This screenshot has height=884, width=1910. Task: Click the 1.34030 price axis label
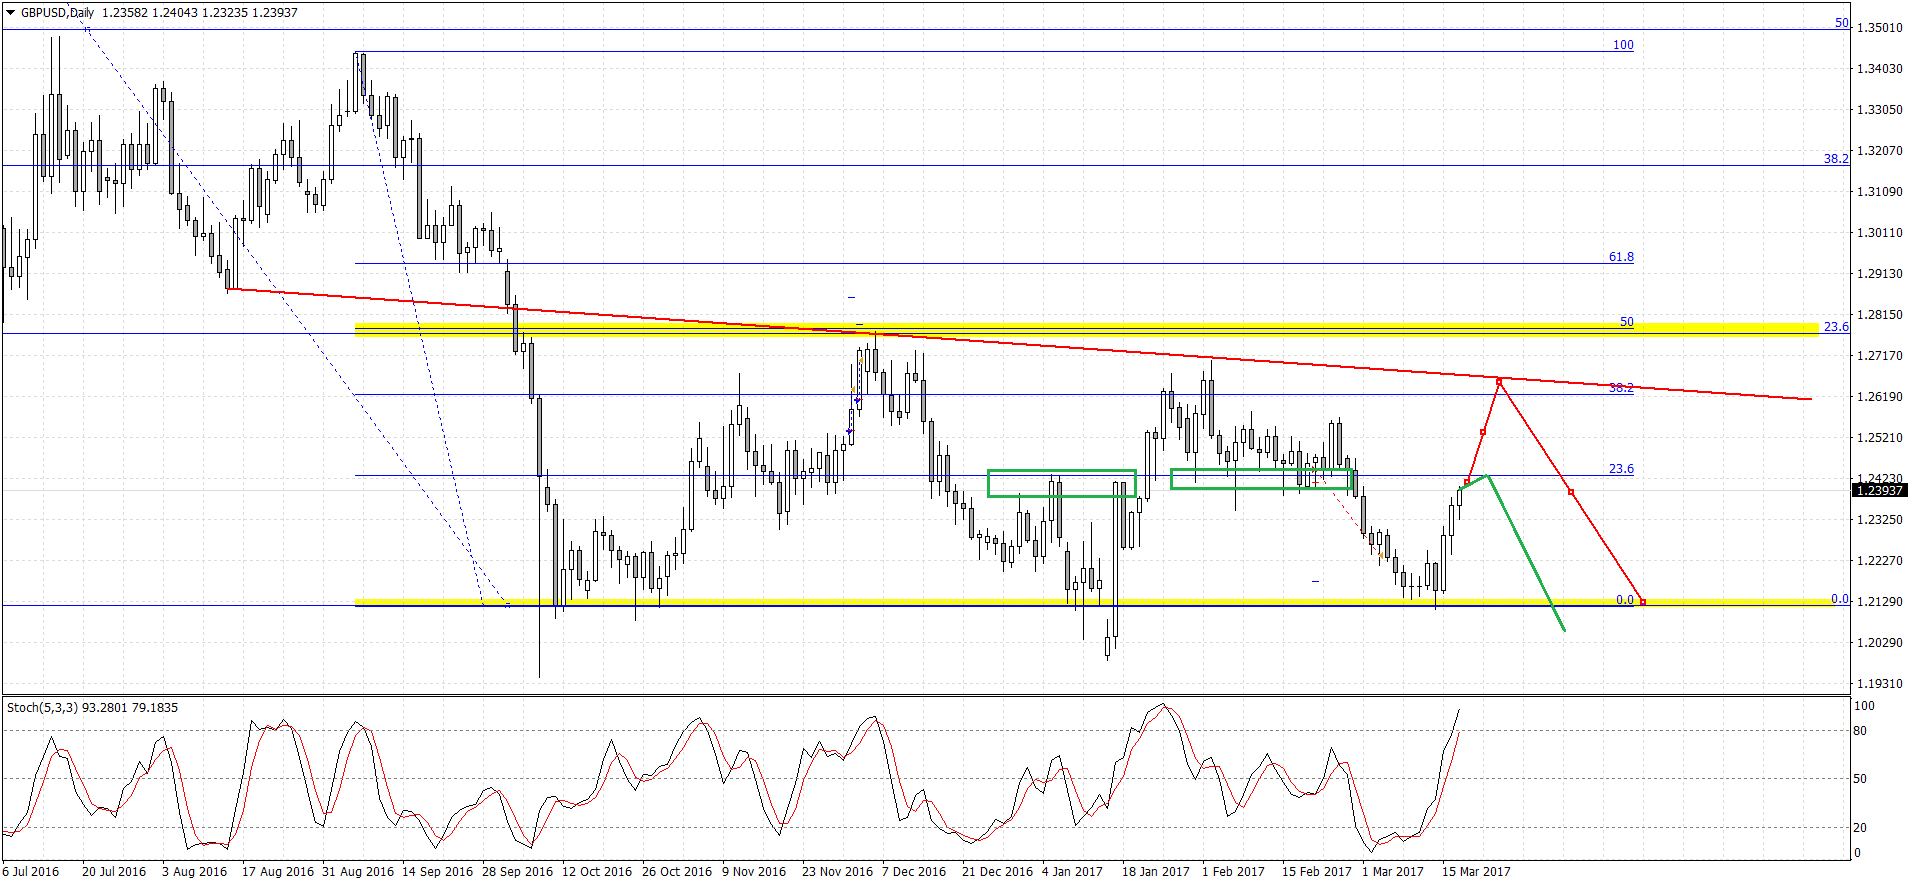1880,69
